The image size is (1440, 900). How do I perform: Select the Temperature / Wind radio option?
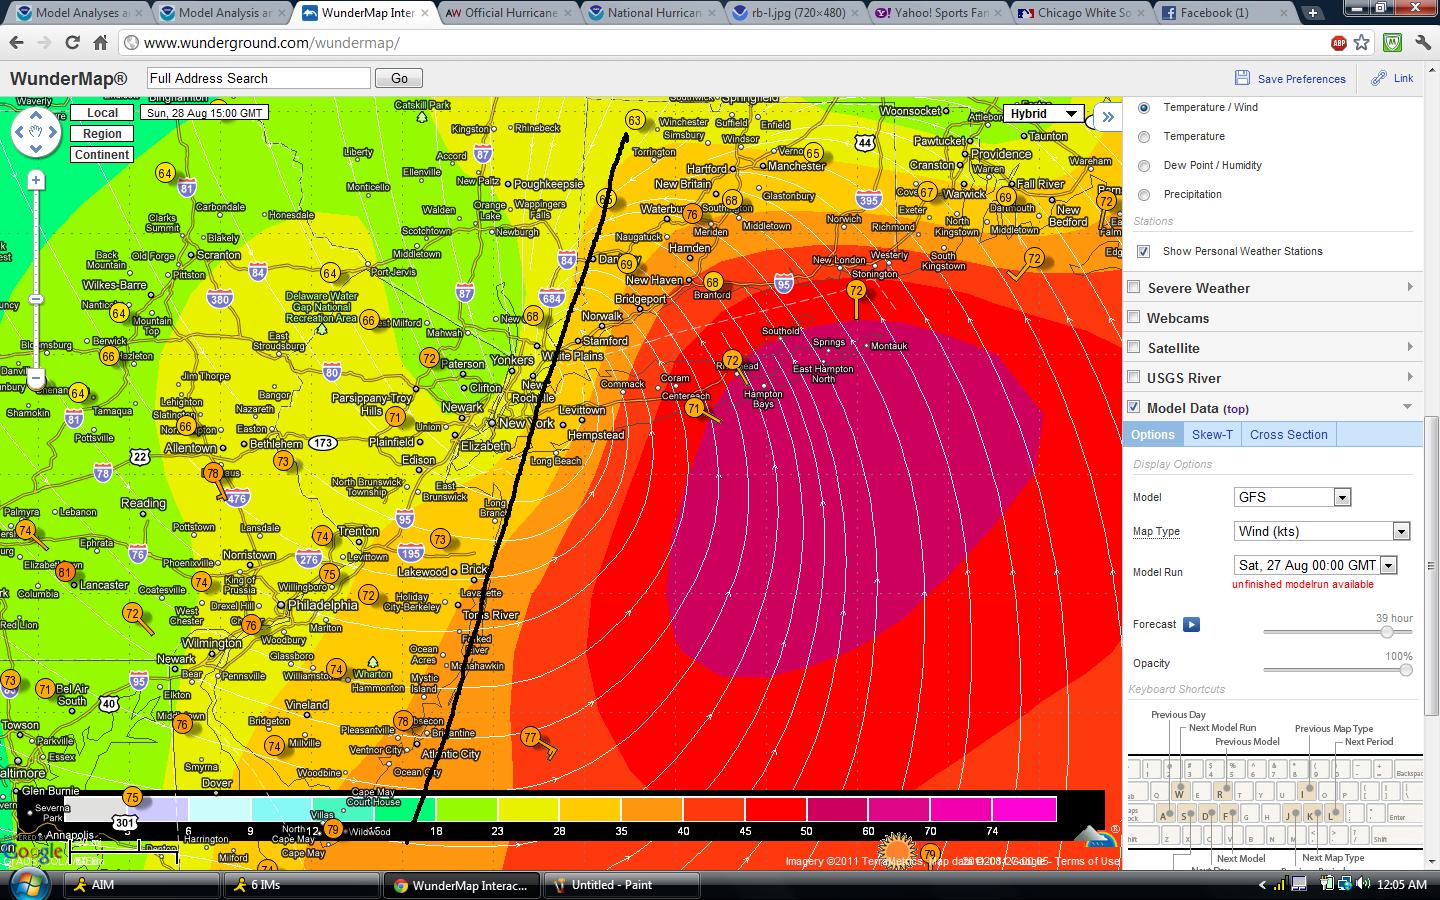pos(1144,107)
